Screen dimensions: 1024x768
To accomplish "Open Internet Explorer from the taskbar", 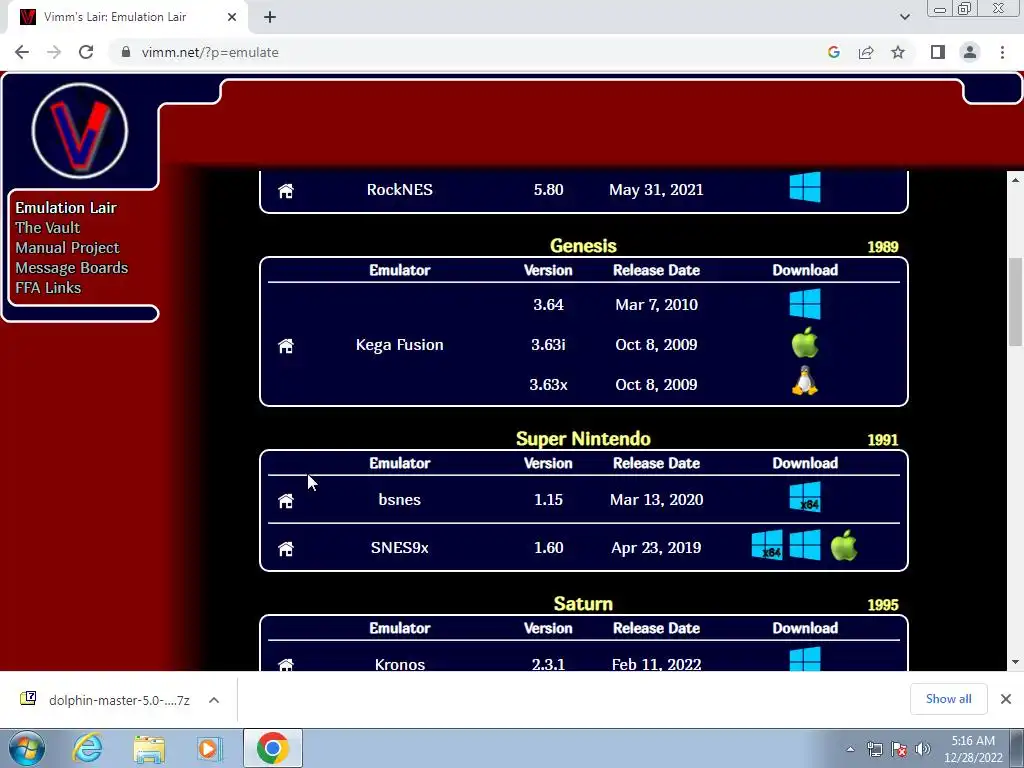I will click(x=88, y=748).
